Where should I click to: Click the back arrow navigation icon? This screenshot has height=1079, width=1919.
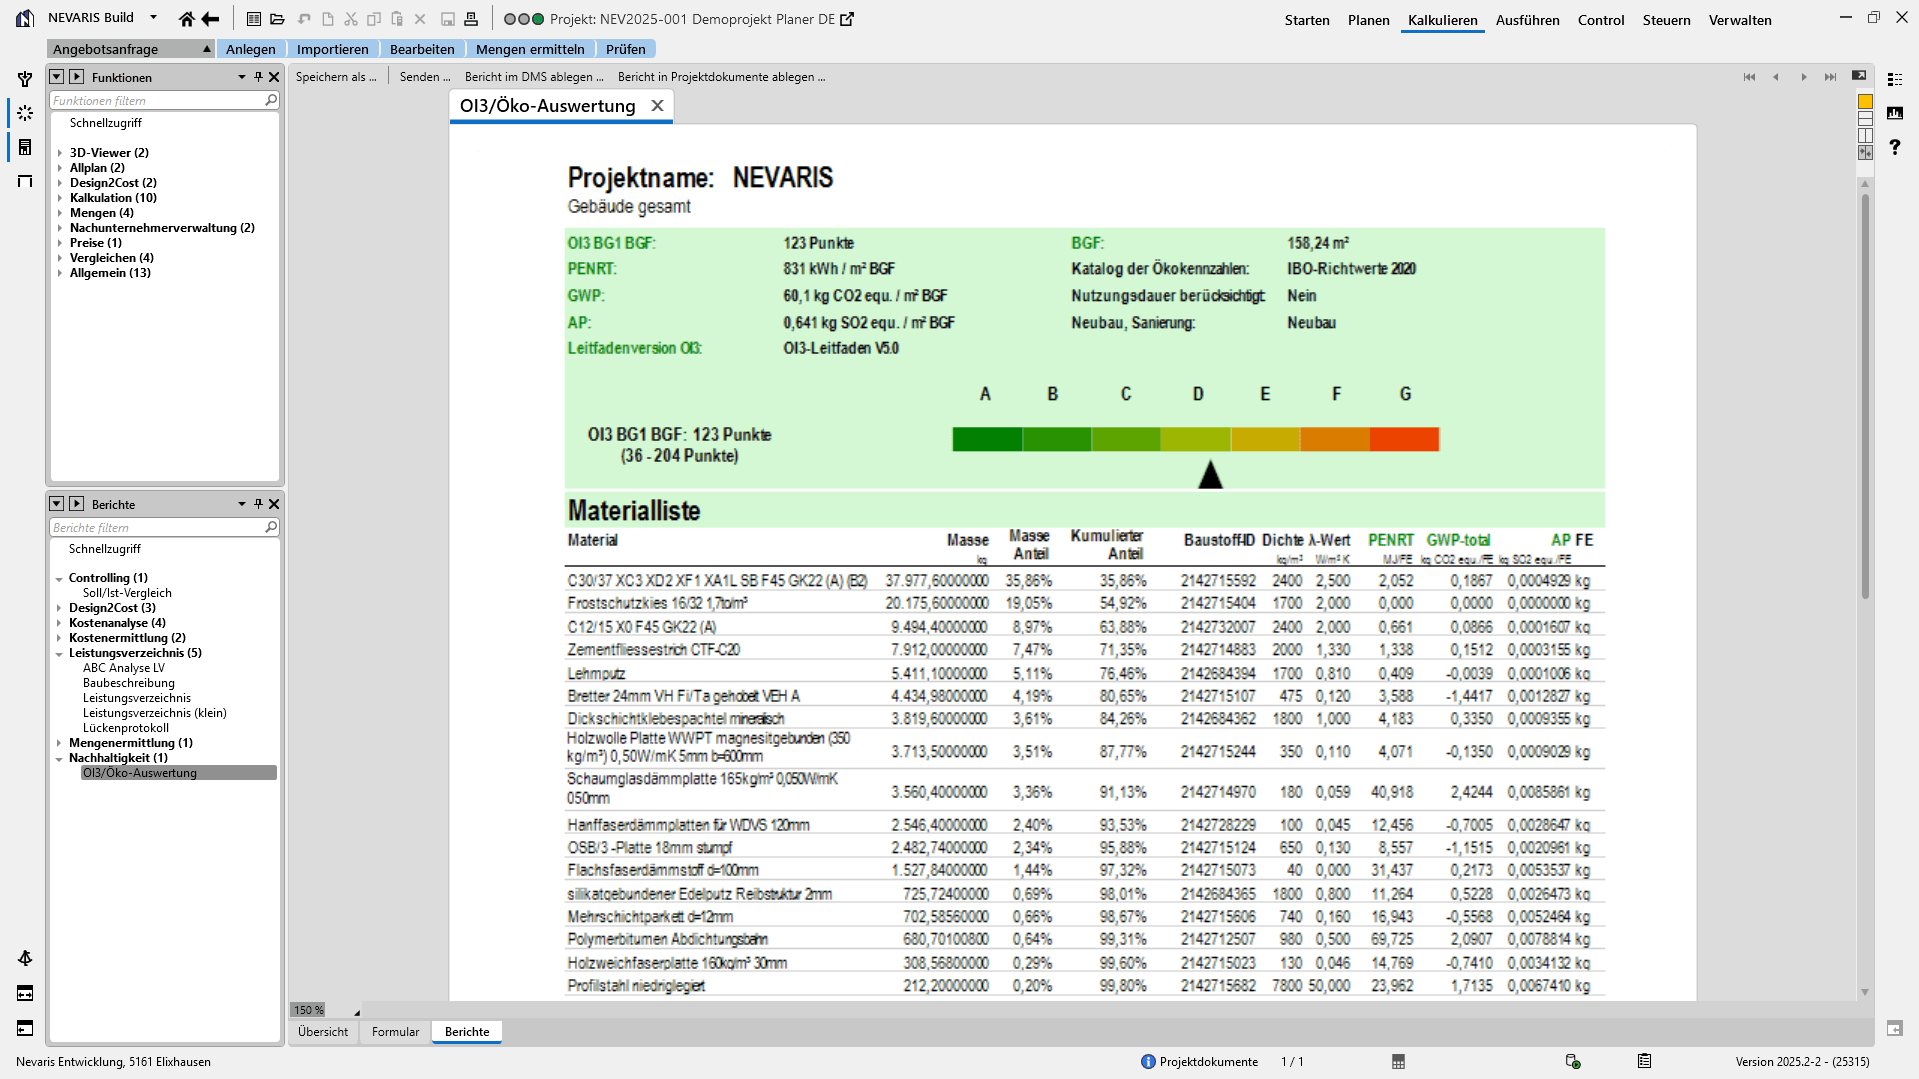coord(210,19)
